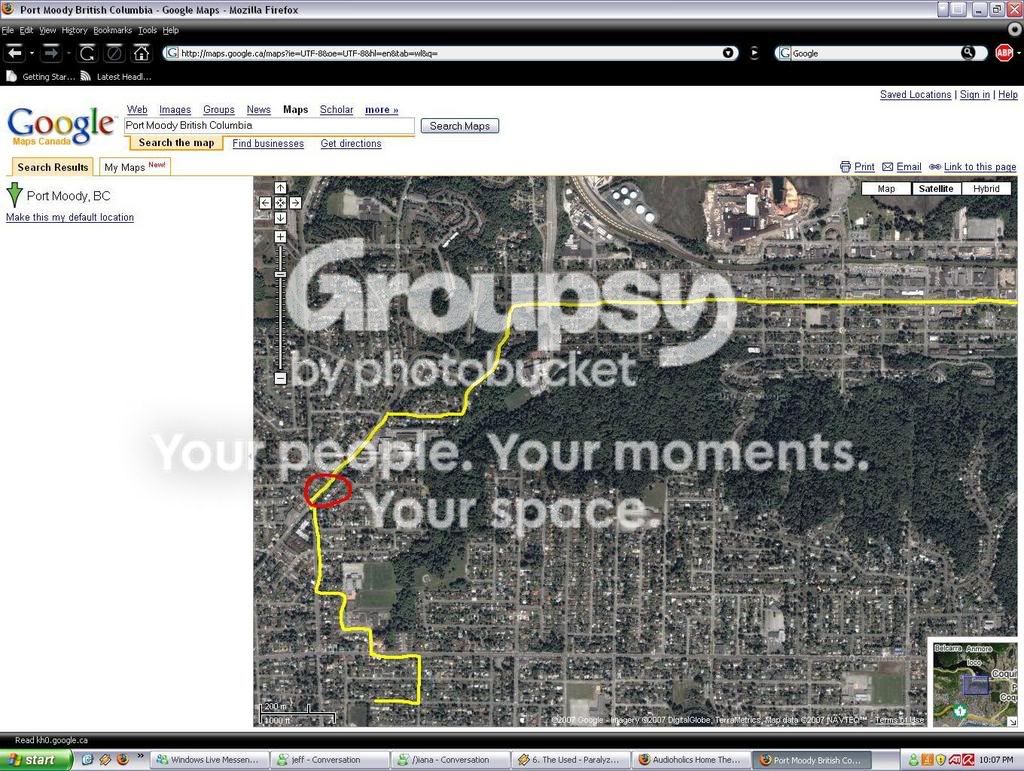The height and width of the screenshot is (771, 1024).
Task: Switch the map to Satellite view
Action: [x=936, y=189]
